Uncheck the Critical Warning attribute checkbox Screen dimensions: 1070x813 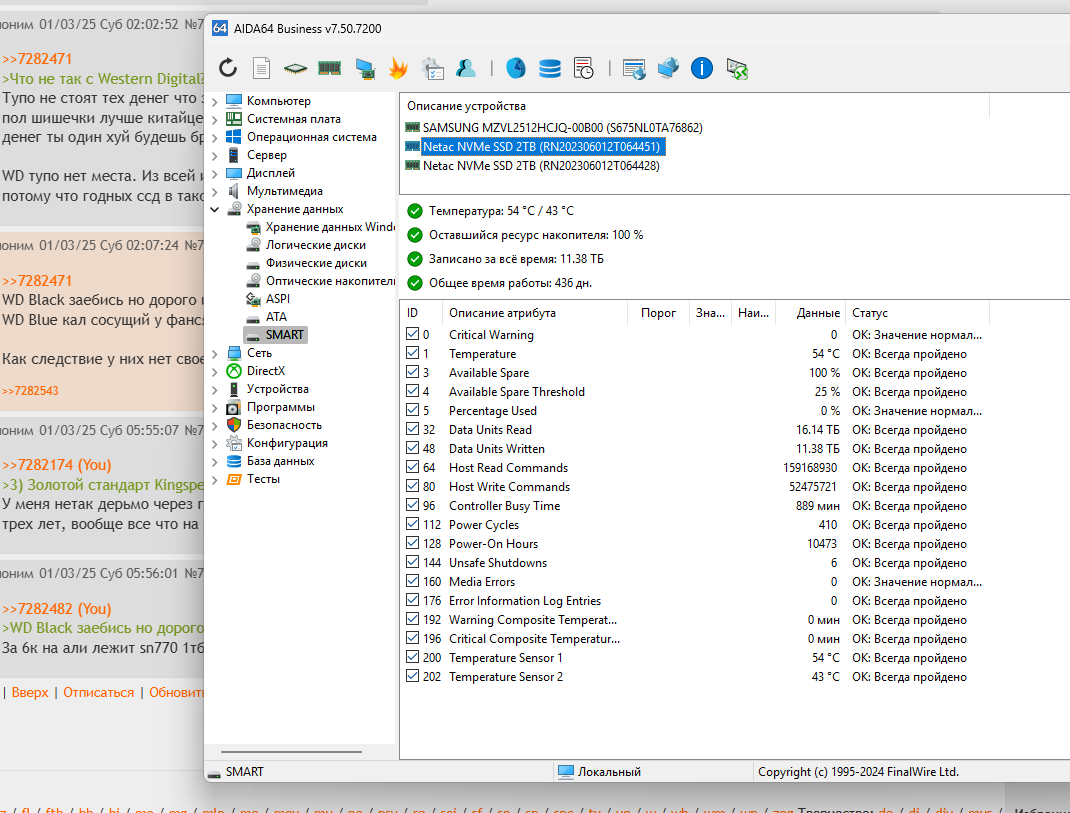[x=412, y=334]
